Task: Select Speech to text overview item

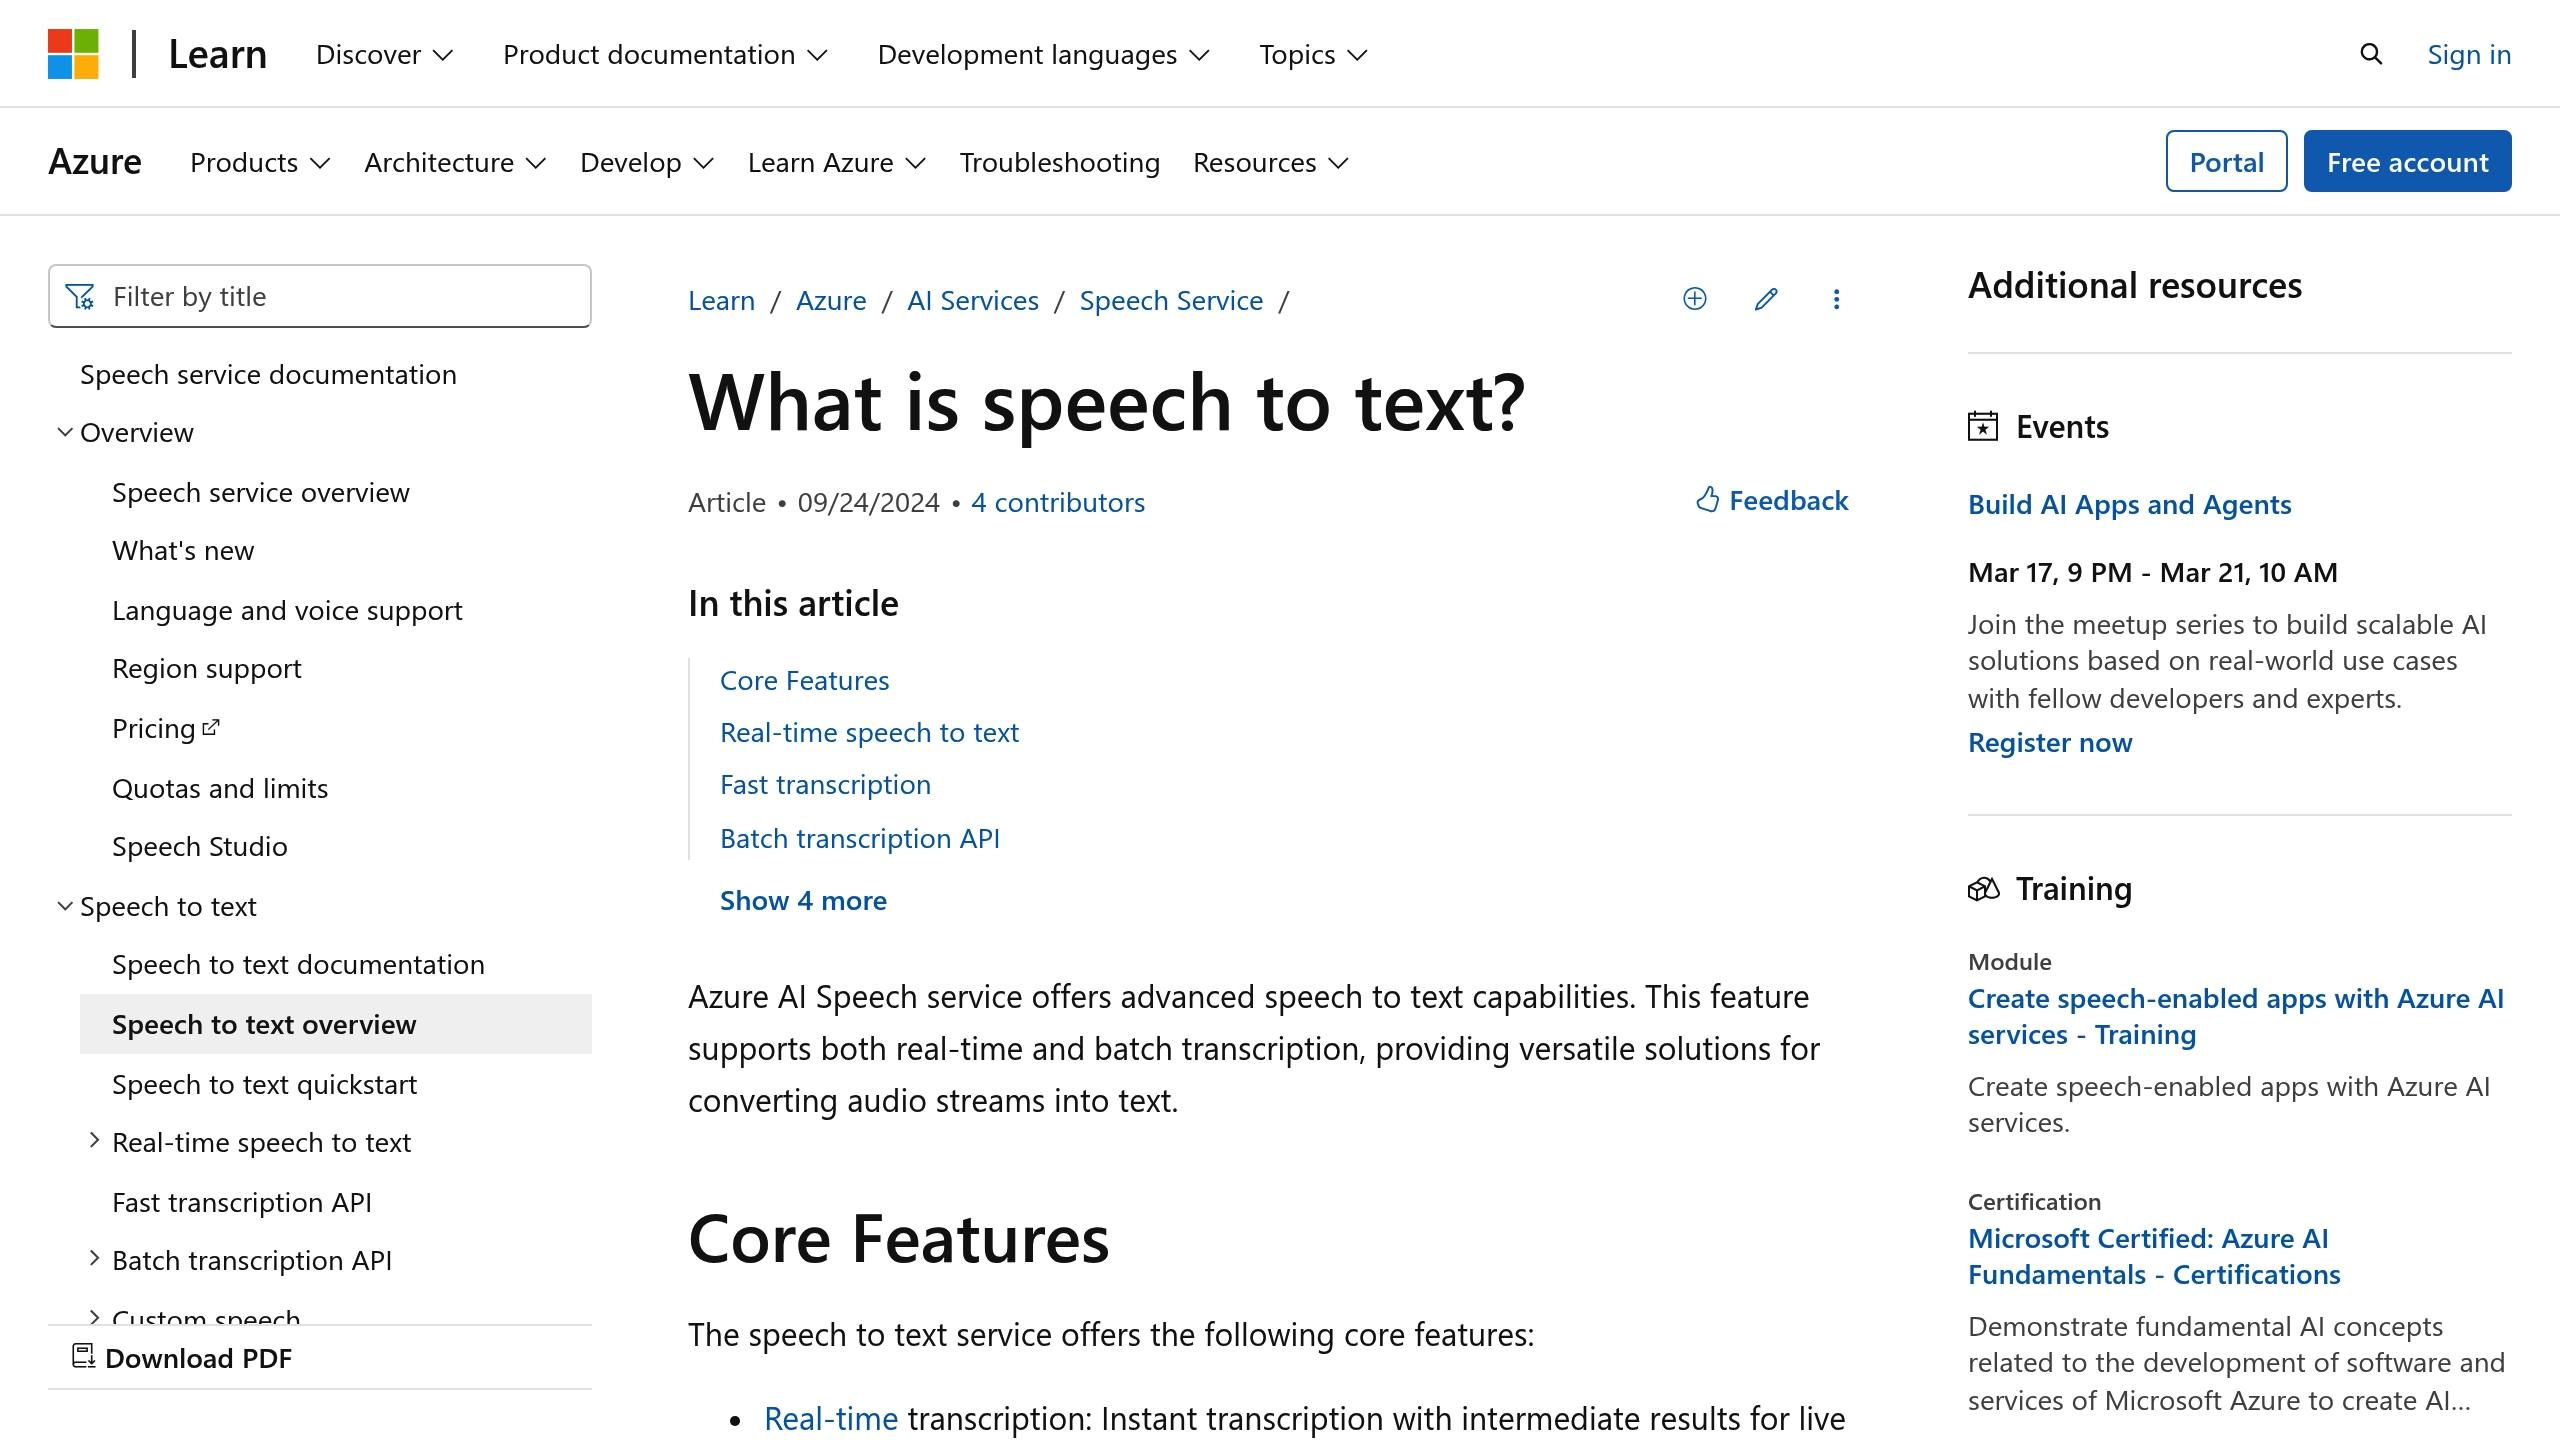Action: [x=336, y=1024]
